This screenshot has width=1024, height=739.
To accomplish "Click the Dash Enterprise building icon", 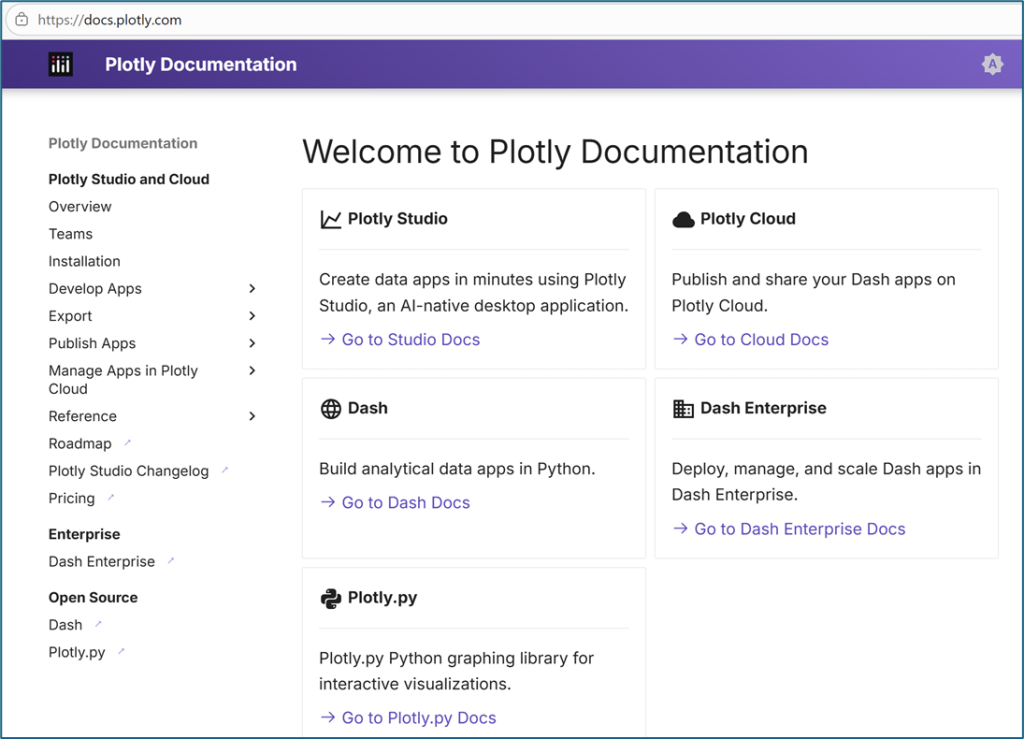I will [683, 408].
